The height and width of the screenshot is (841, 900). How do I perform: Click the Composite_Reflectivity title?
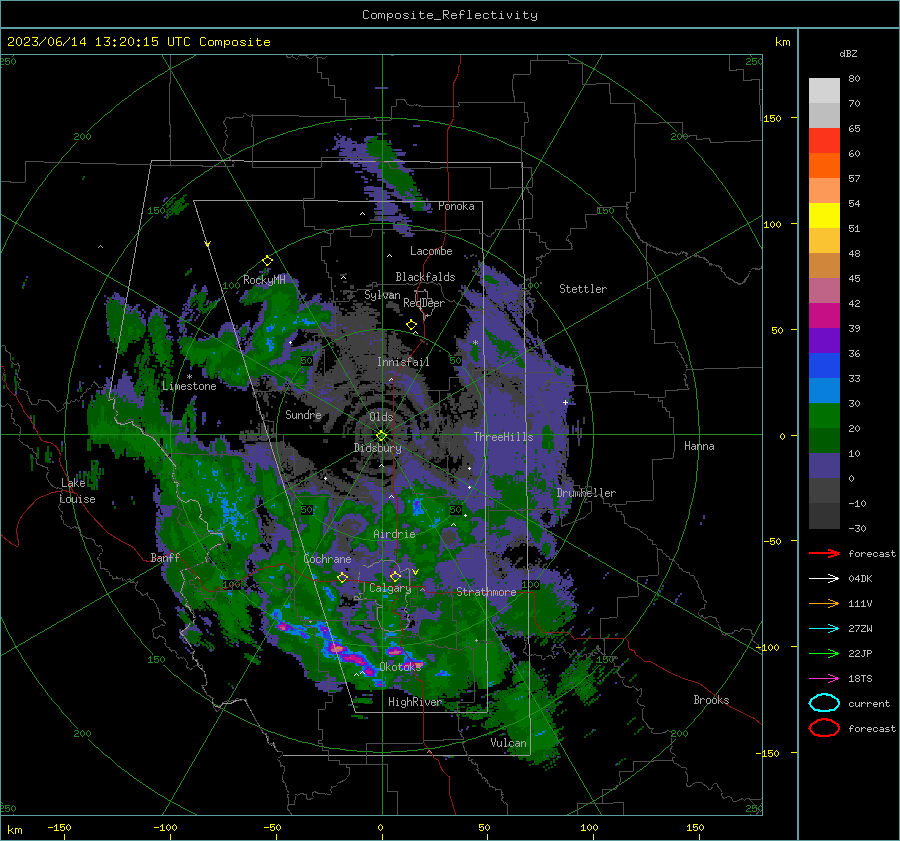449,15
